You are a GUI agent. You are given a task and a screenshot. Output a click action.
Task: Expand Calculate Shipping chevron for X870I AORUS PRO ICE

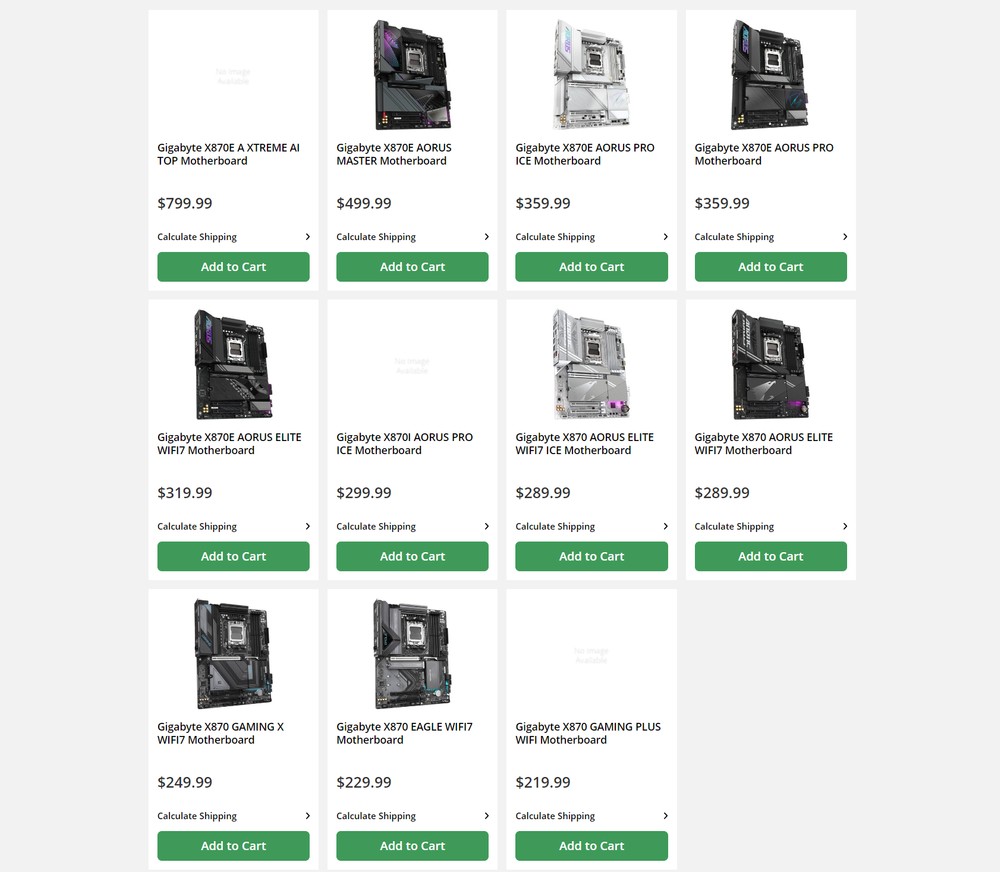click(486, 526)
